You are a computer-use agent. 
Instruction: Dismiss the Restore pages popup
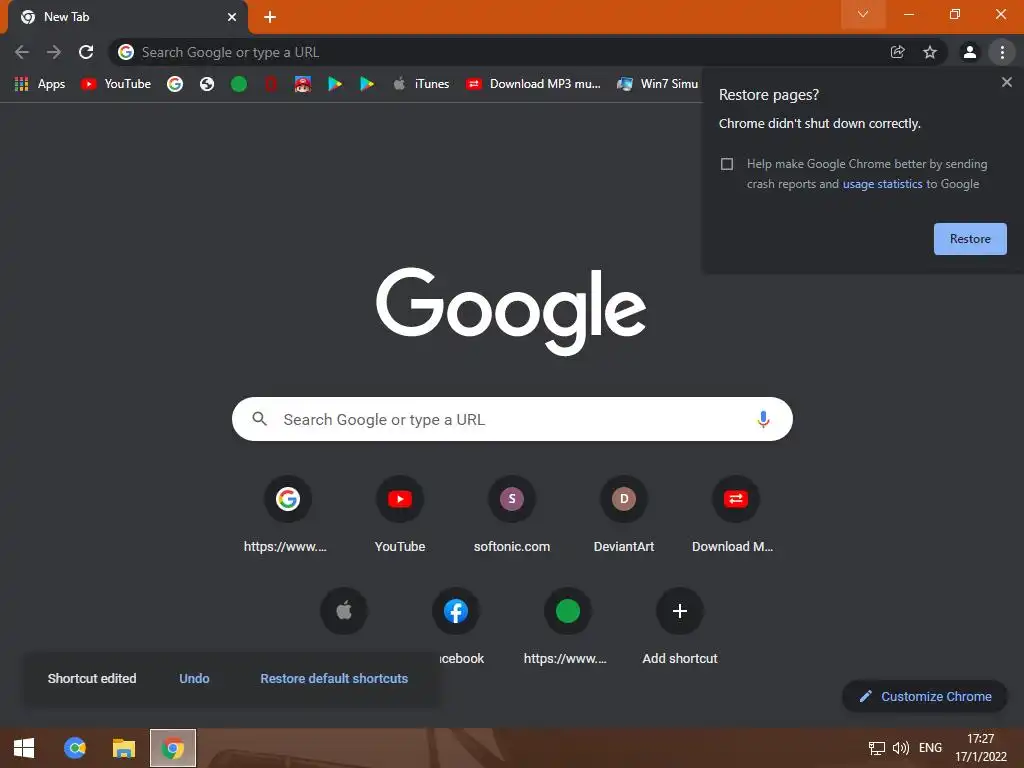pos(1006,82)
